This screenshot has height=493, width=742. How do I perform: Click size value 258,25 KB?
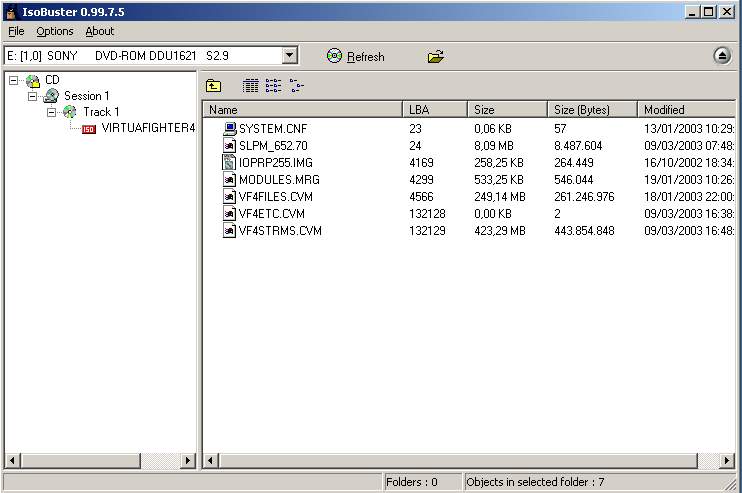[x=499, y=163]
